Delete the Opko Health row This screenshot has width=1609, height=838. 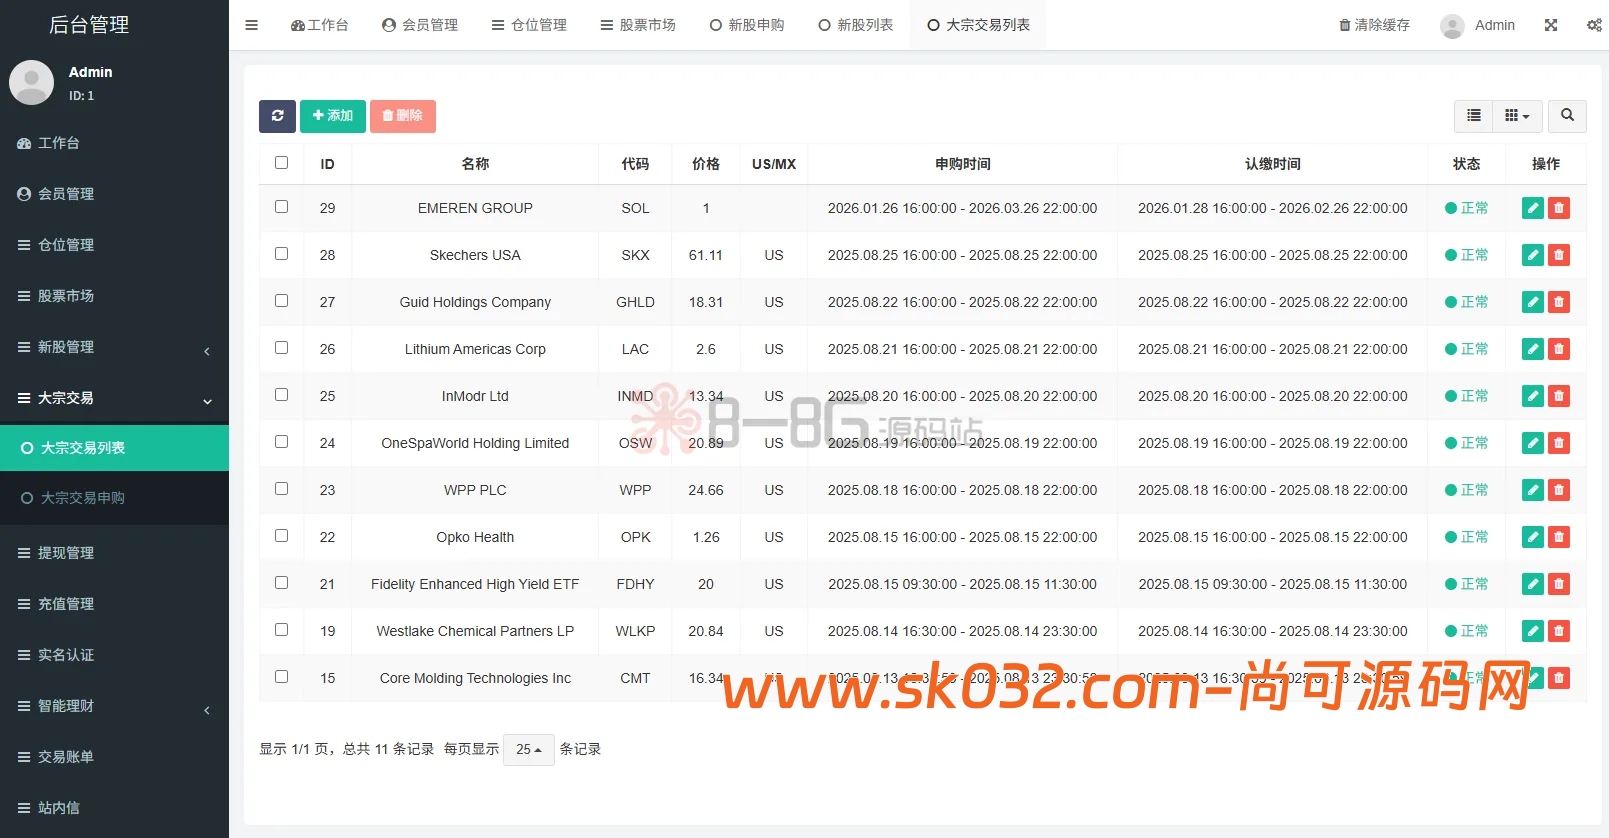click(x=1559, y=537)
